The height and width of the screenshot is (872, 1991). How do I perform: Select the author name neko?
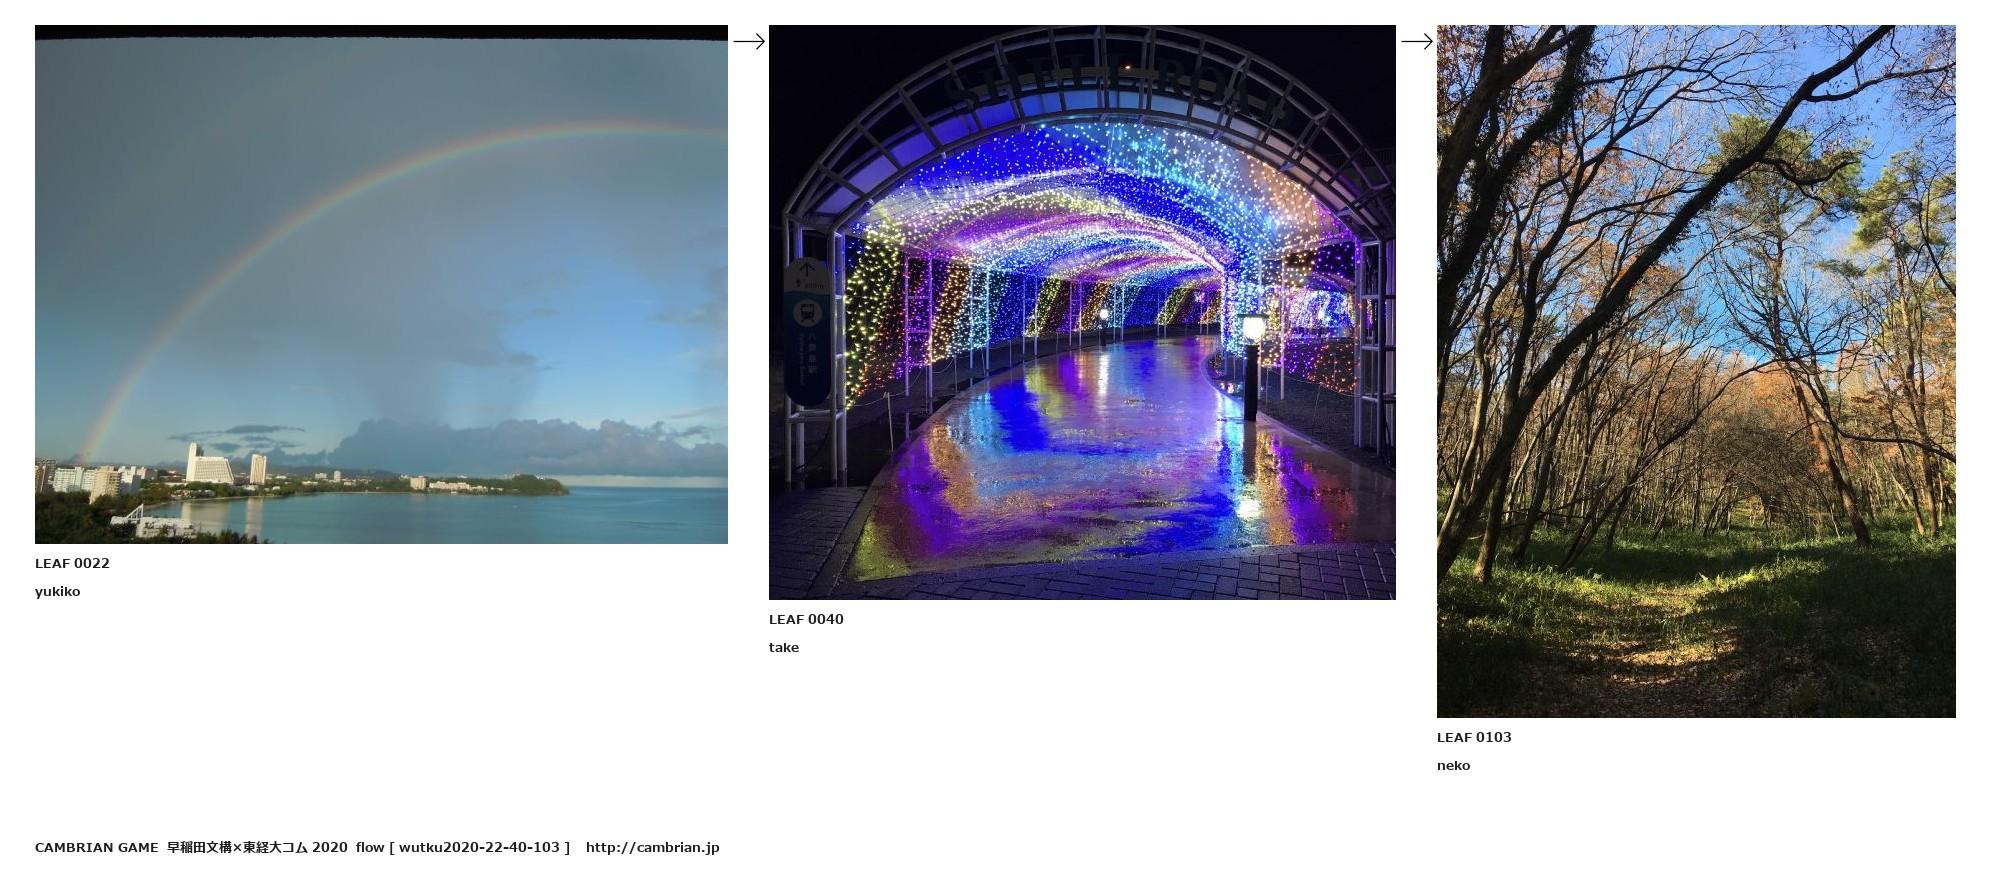(x=1453, y=765)
